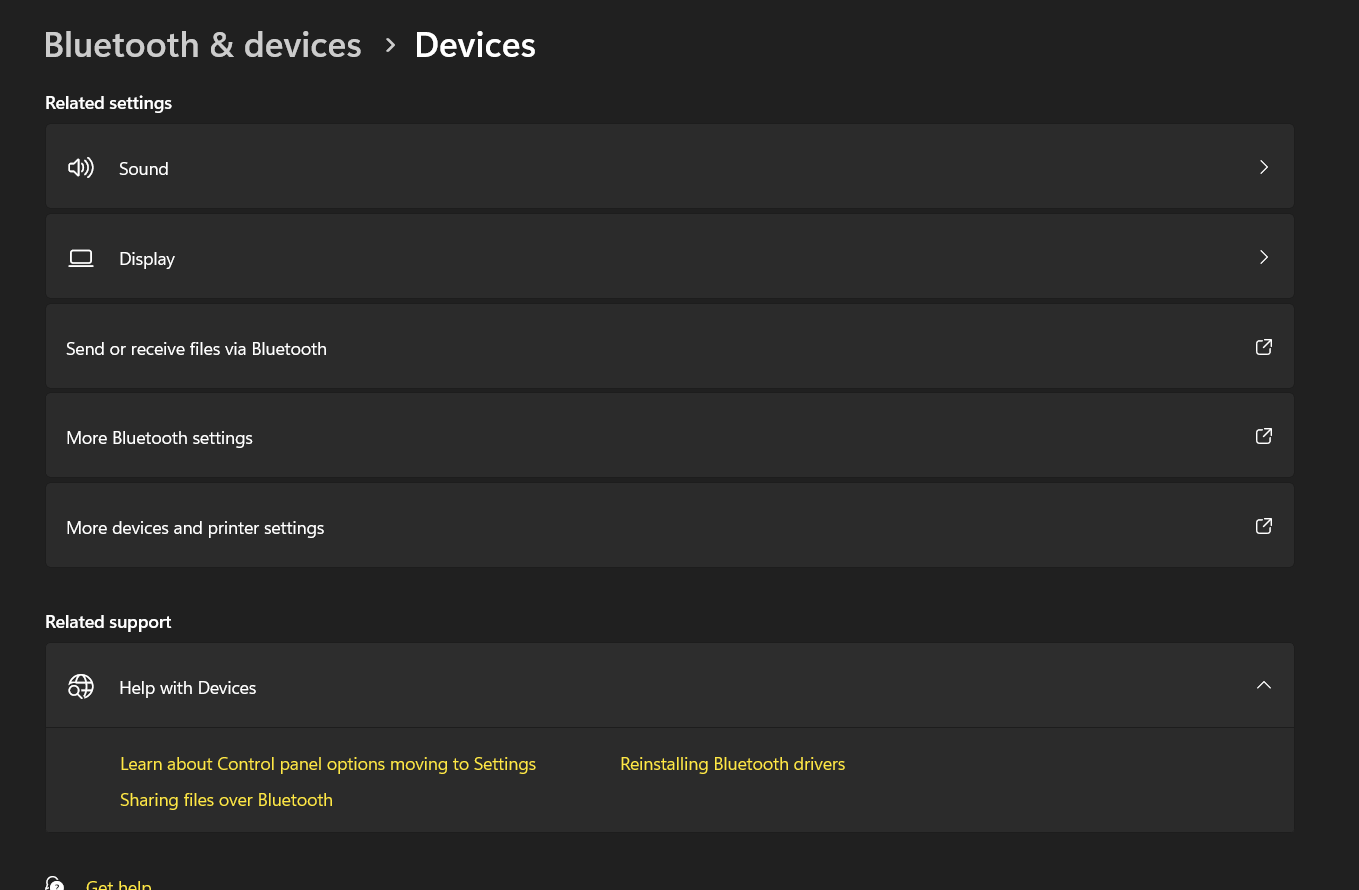1359x890 pixels.
Task: Open the Reinstalling Bluetooth drivers article
Action: pos(732,763)
